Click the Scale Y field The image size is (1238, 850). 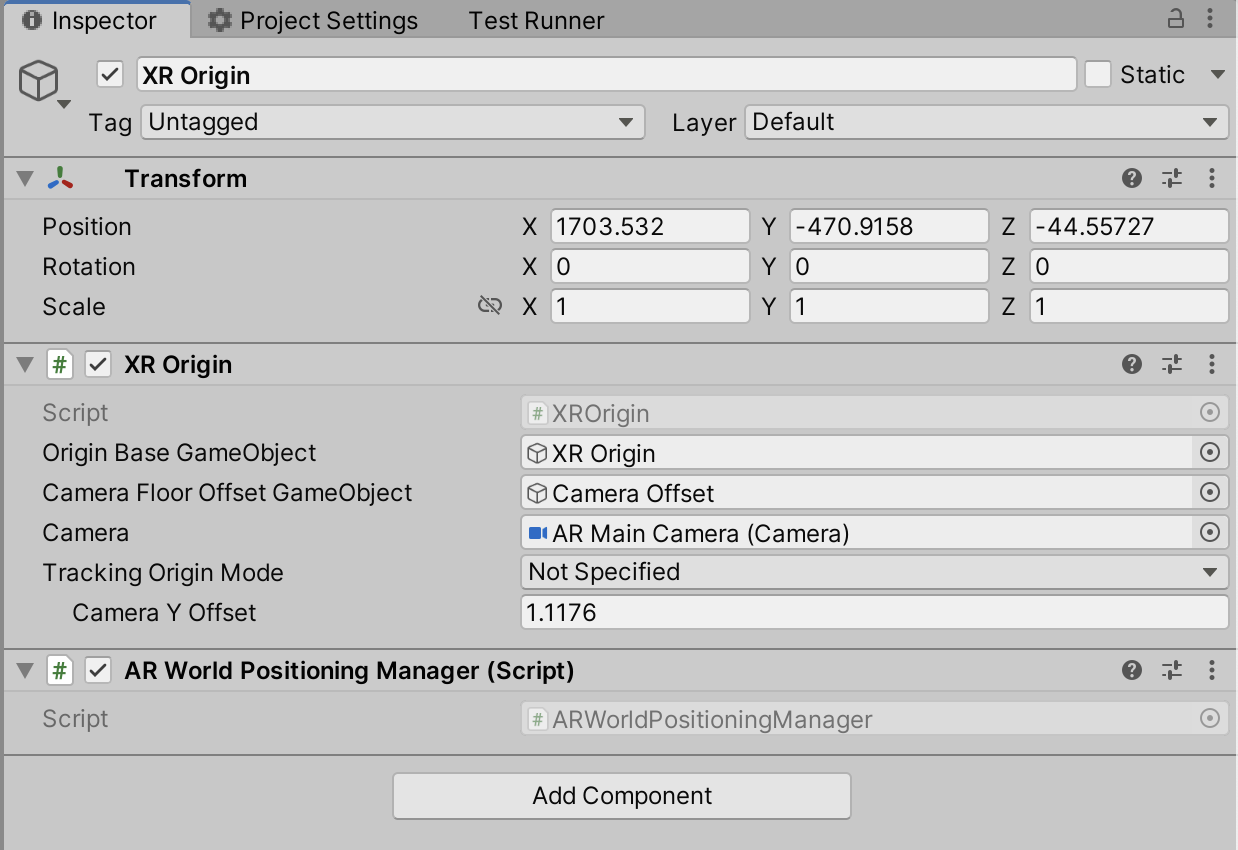click(889, 307)
